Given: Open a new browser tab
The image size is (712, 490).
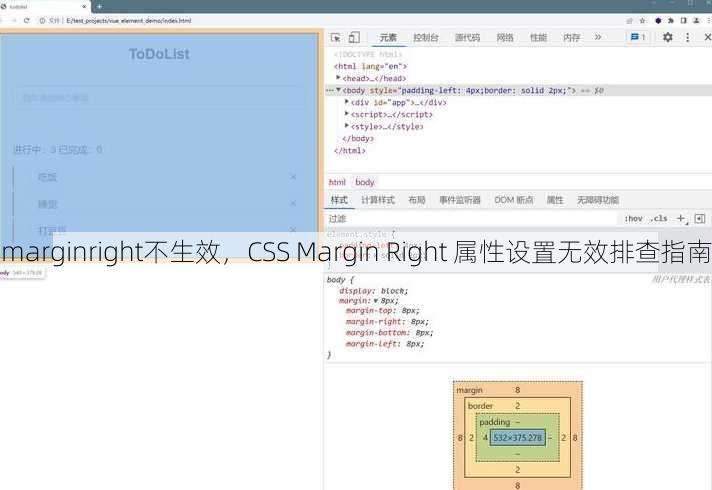Looking at the screenshot, I should pyautogui.click(x=99, y=6).
